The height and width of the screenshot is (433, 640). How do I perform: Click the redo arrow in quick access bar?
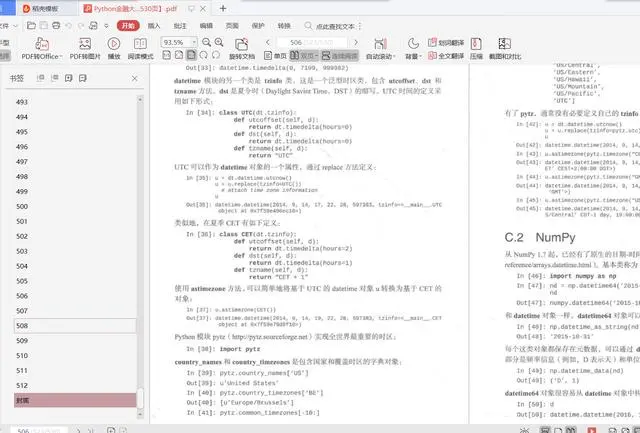[81, 26]
